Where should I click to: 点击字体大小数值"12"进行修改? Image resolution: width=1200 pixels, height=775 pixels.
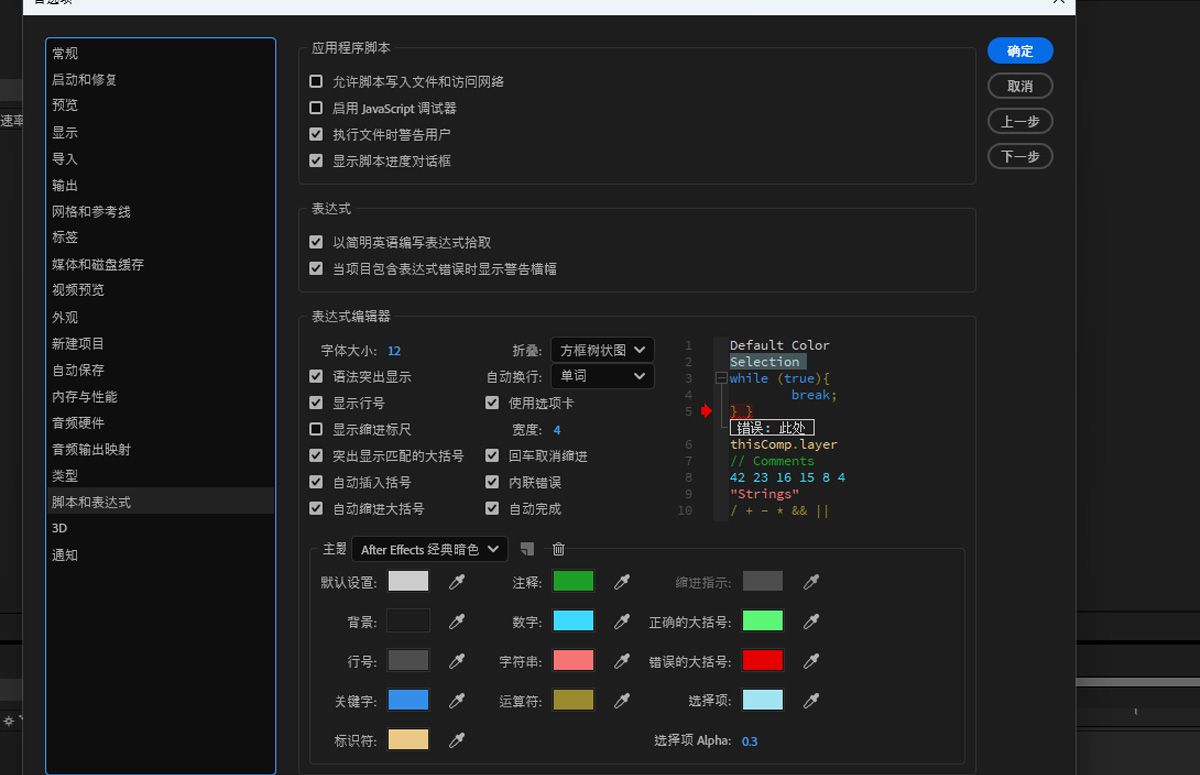click(x=394, y=350)
